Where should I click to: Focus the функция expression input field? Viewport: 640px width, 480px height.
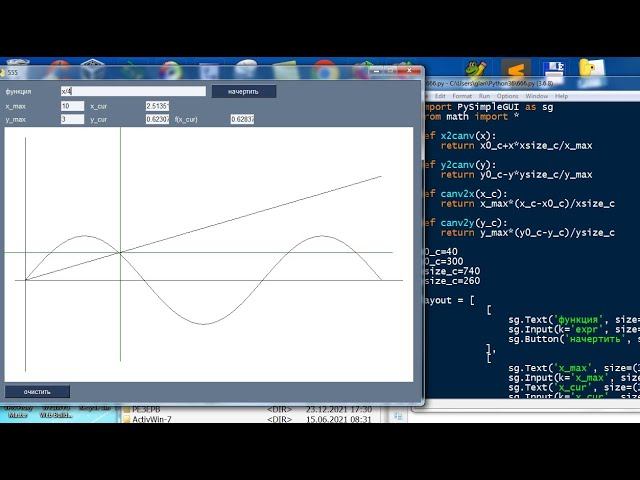[x=133, y=91]
